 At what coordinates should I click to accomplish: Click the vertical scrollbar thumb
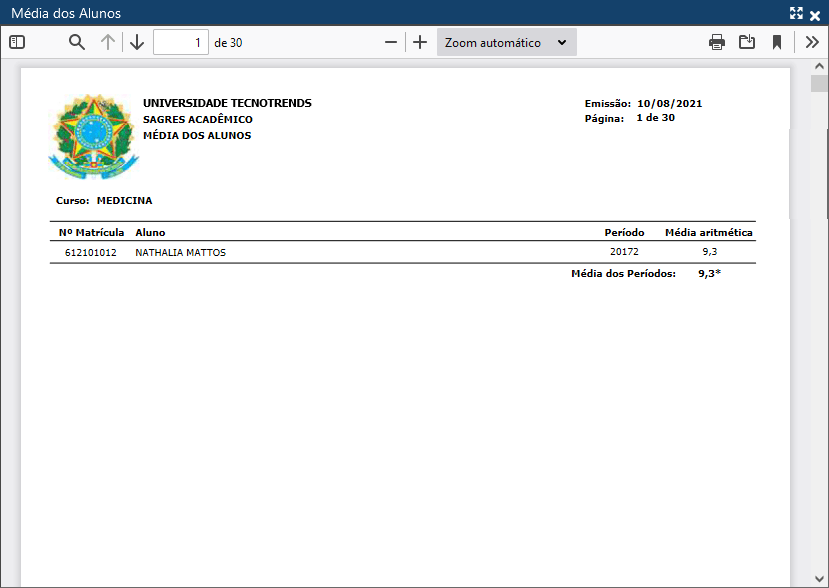coord(819,83)
